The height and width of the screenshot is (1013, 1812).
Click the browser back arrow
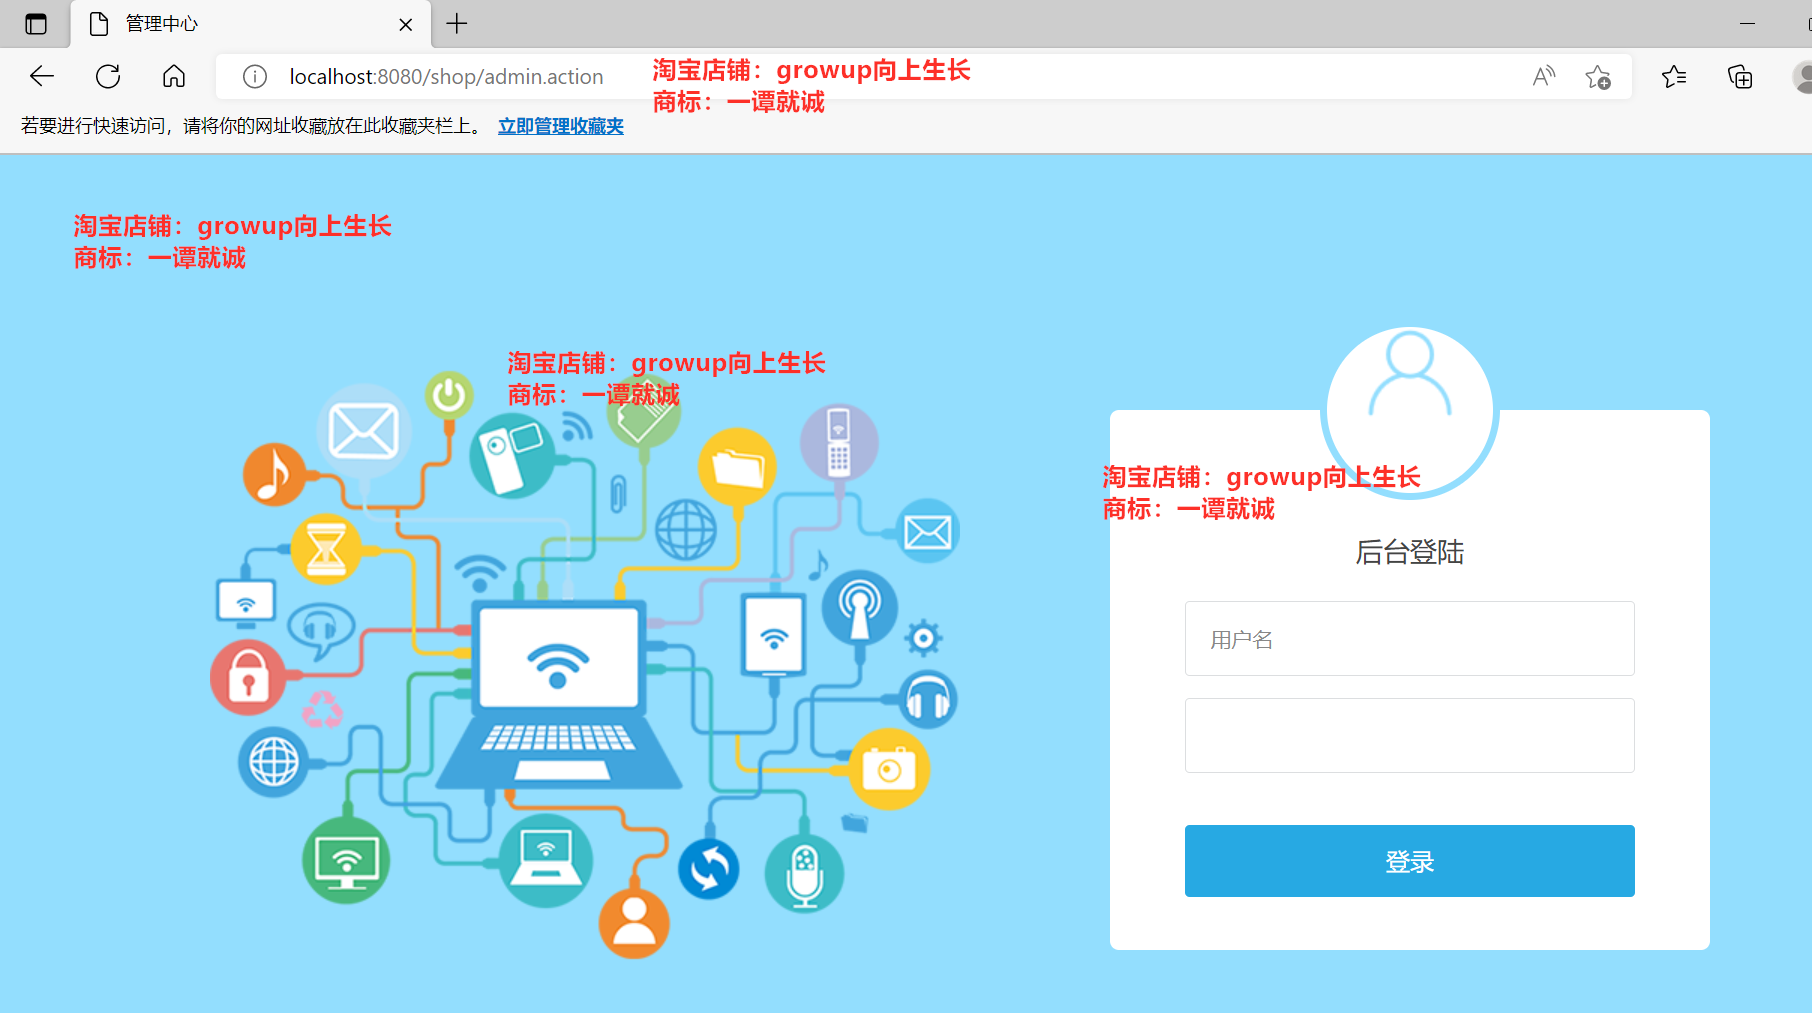pos(42,76)
